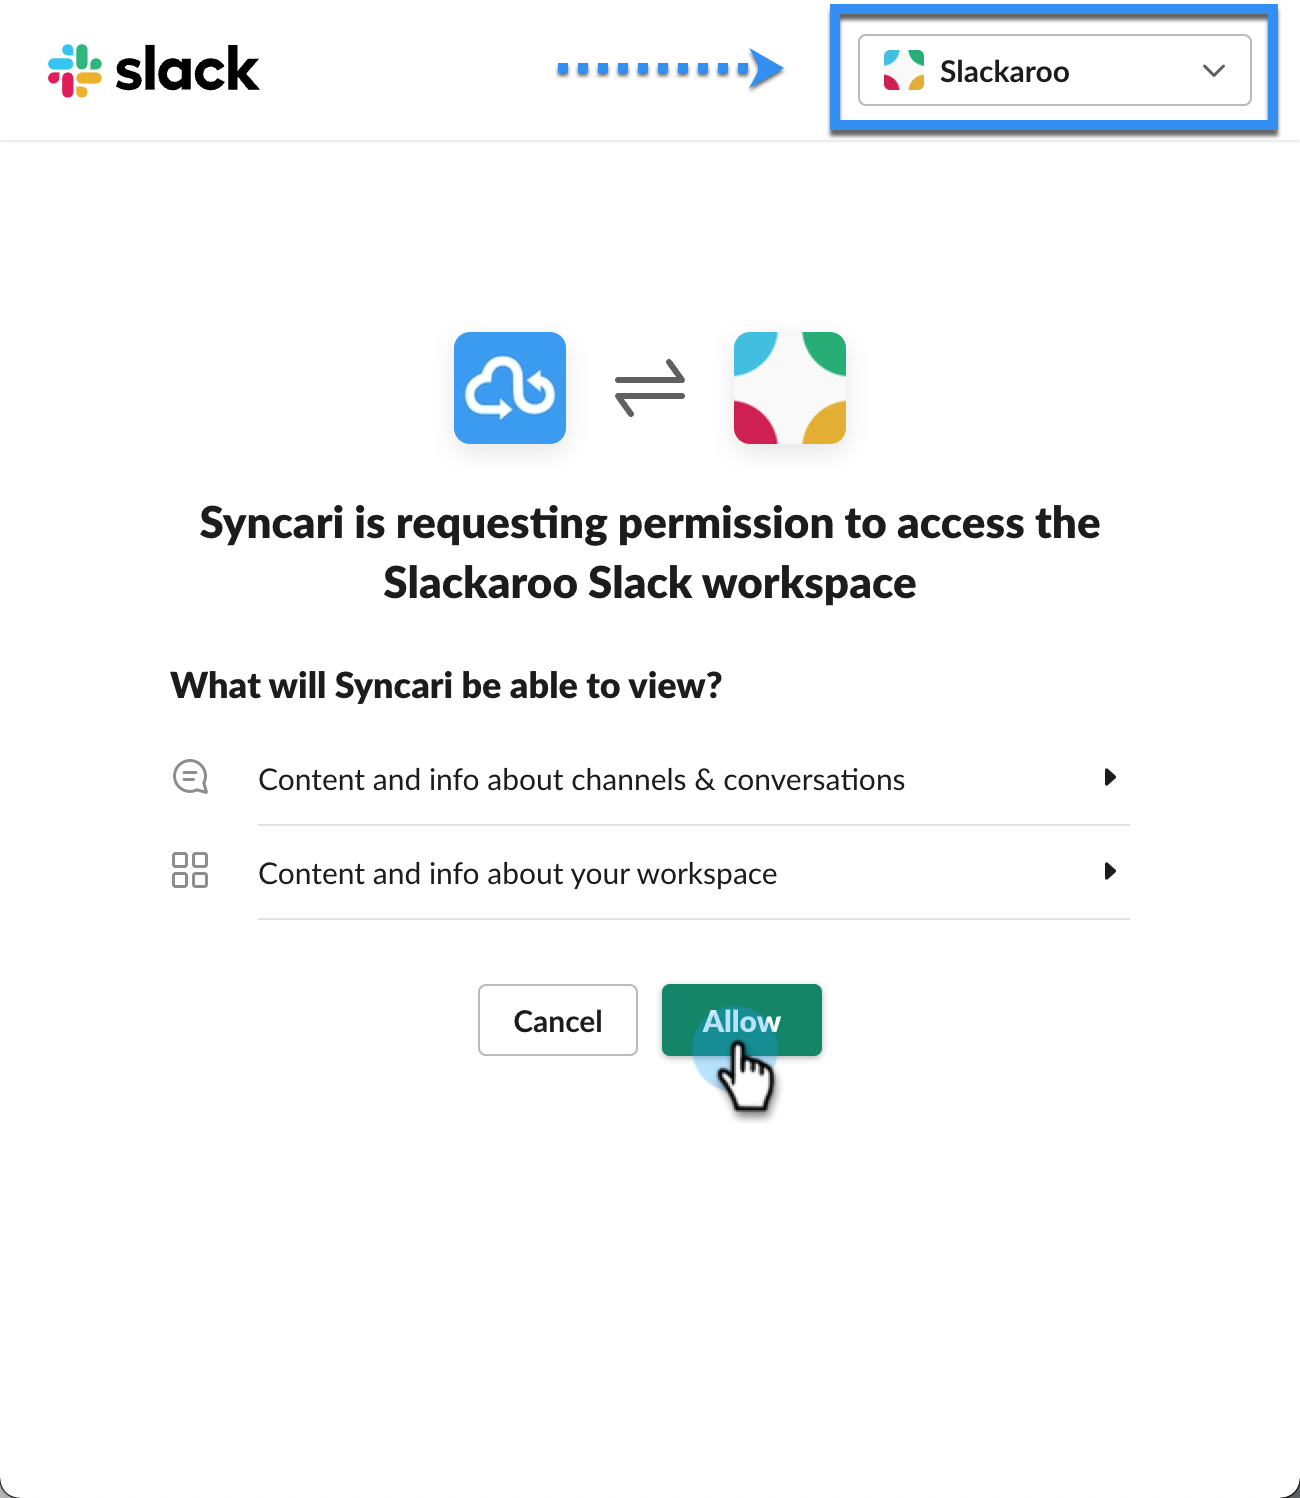Click the dropdown chevron next to Slackaroo

[x=1214, y=70]
